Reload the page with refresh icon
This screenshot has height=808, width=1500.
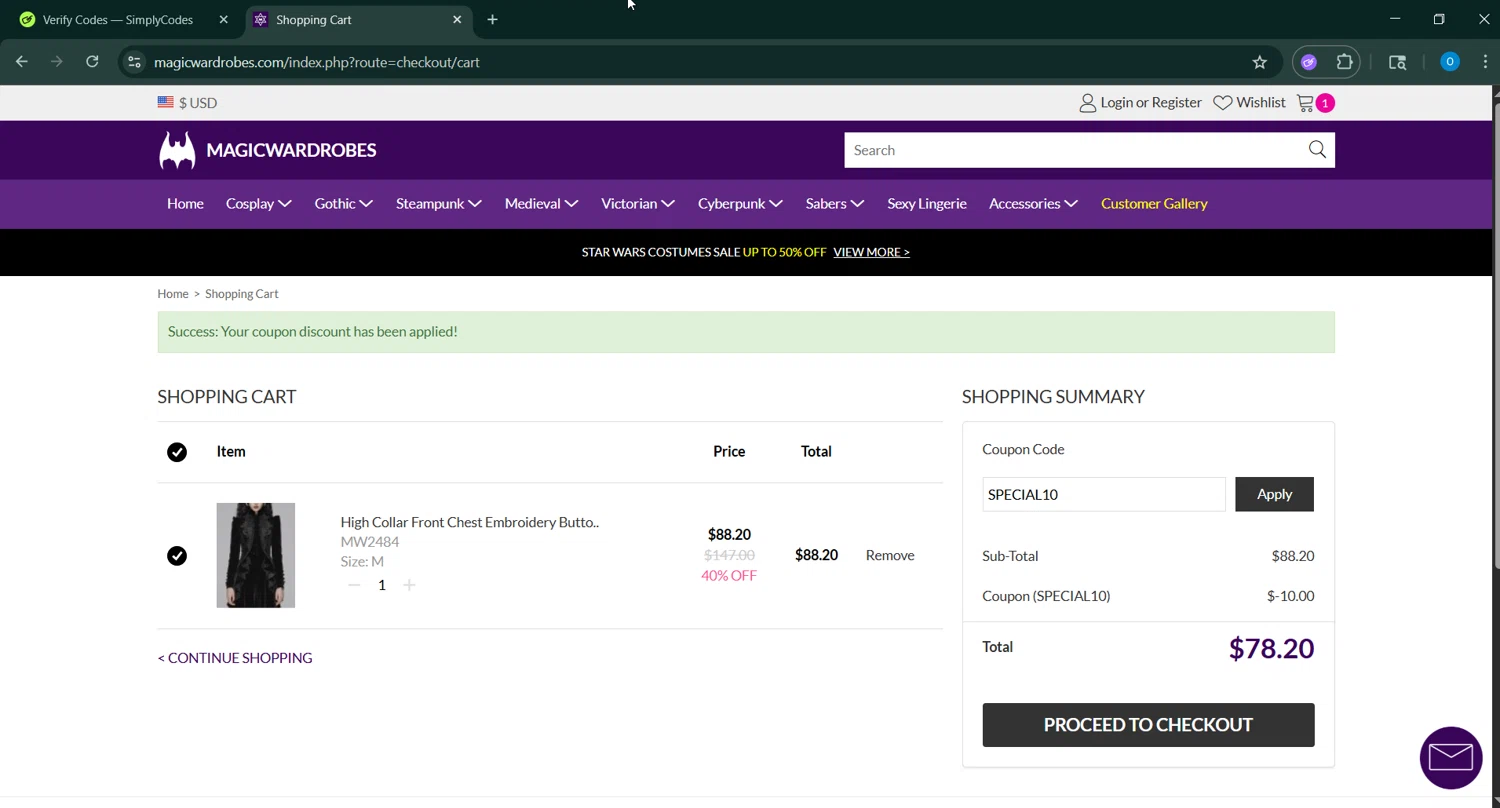coord(92,62)
